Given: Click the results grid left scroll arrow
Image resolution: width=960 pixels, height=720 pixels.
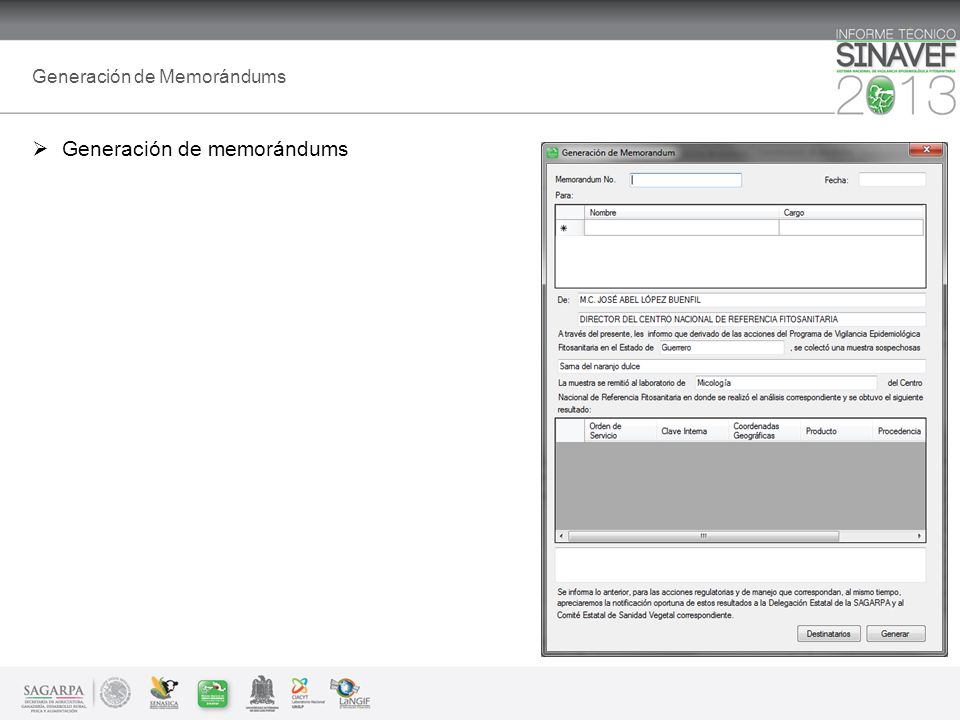Looking at the screenshot, I should coord(561,536).
